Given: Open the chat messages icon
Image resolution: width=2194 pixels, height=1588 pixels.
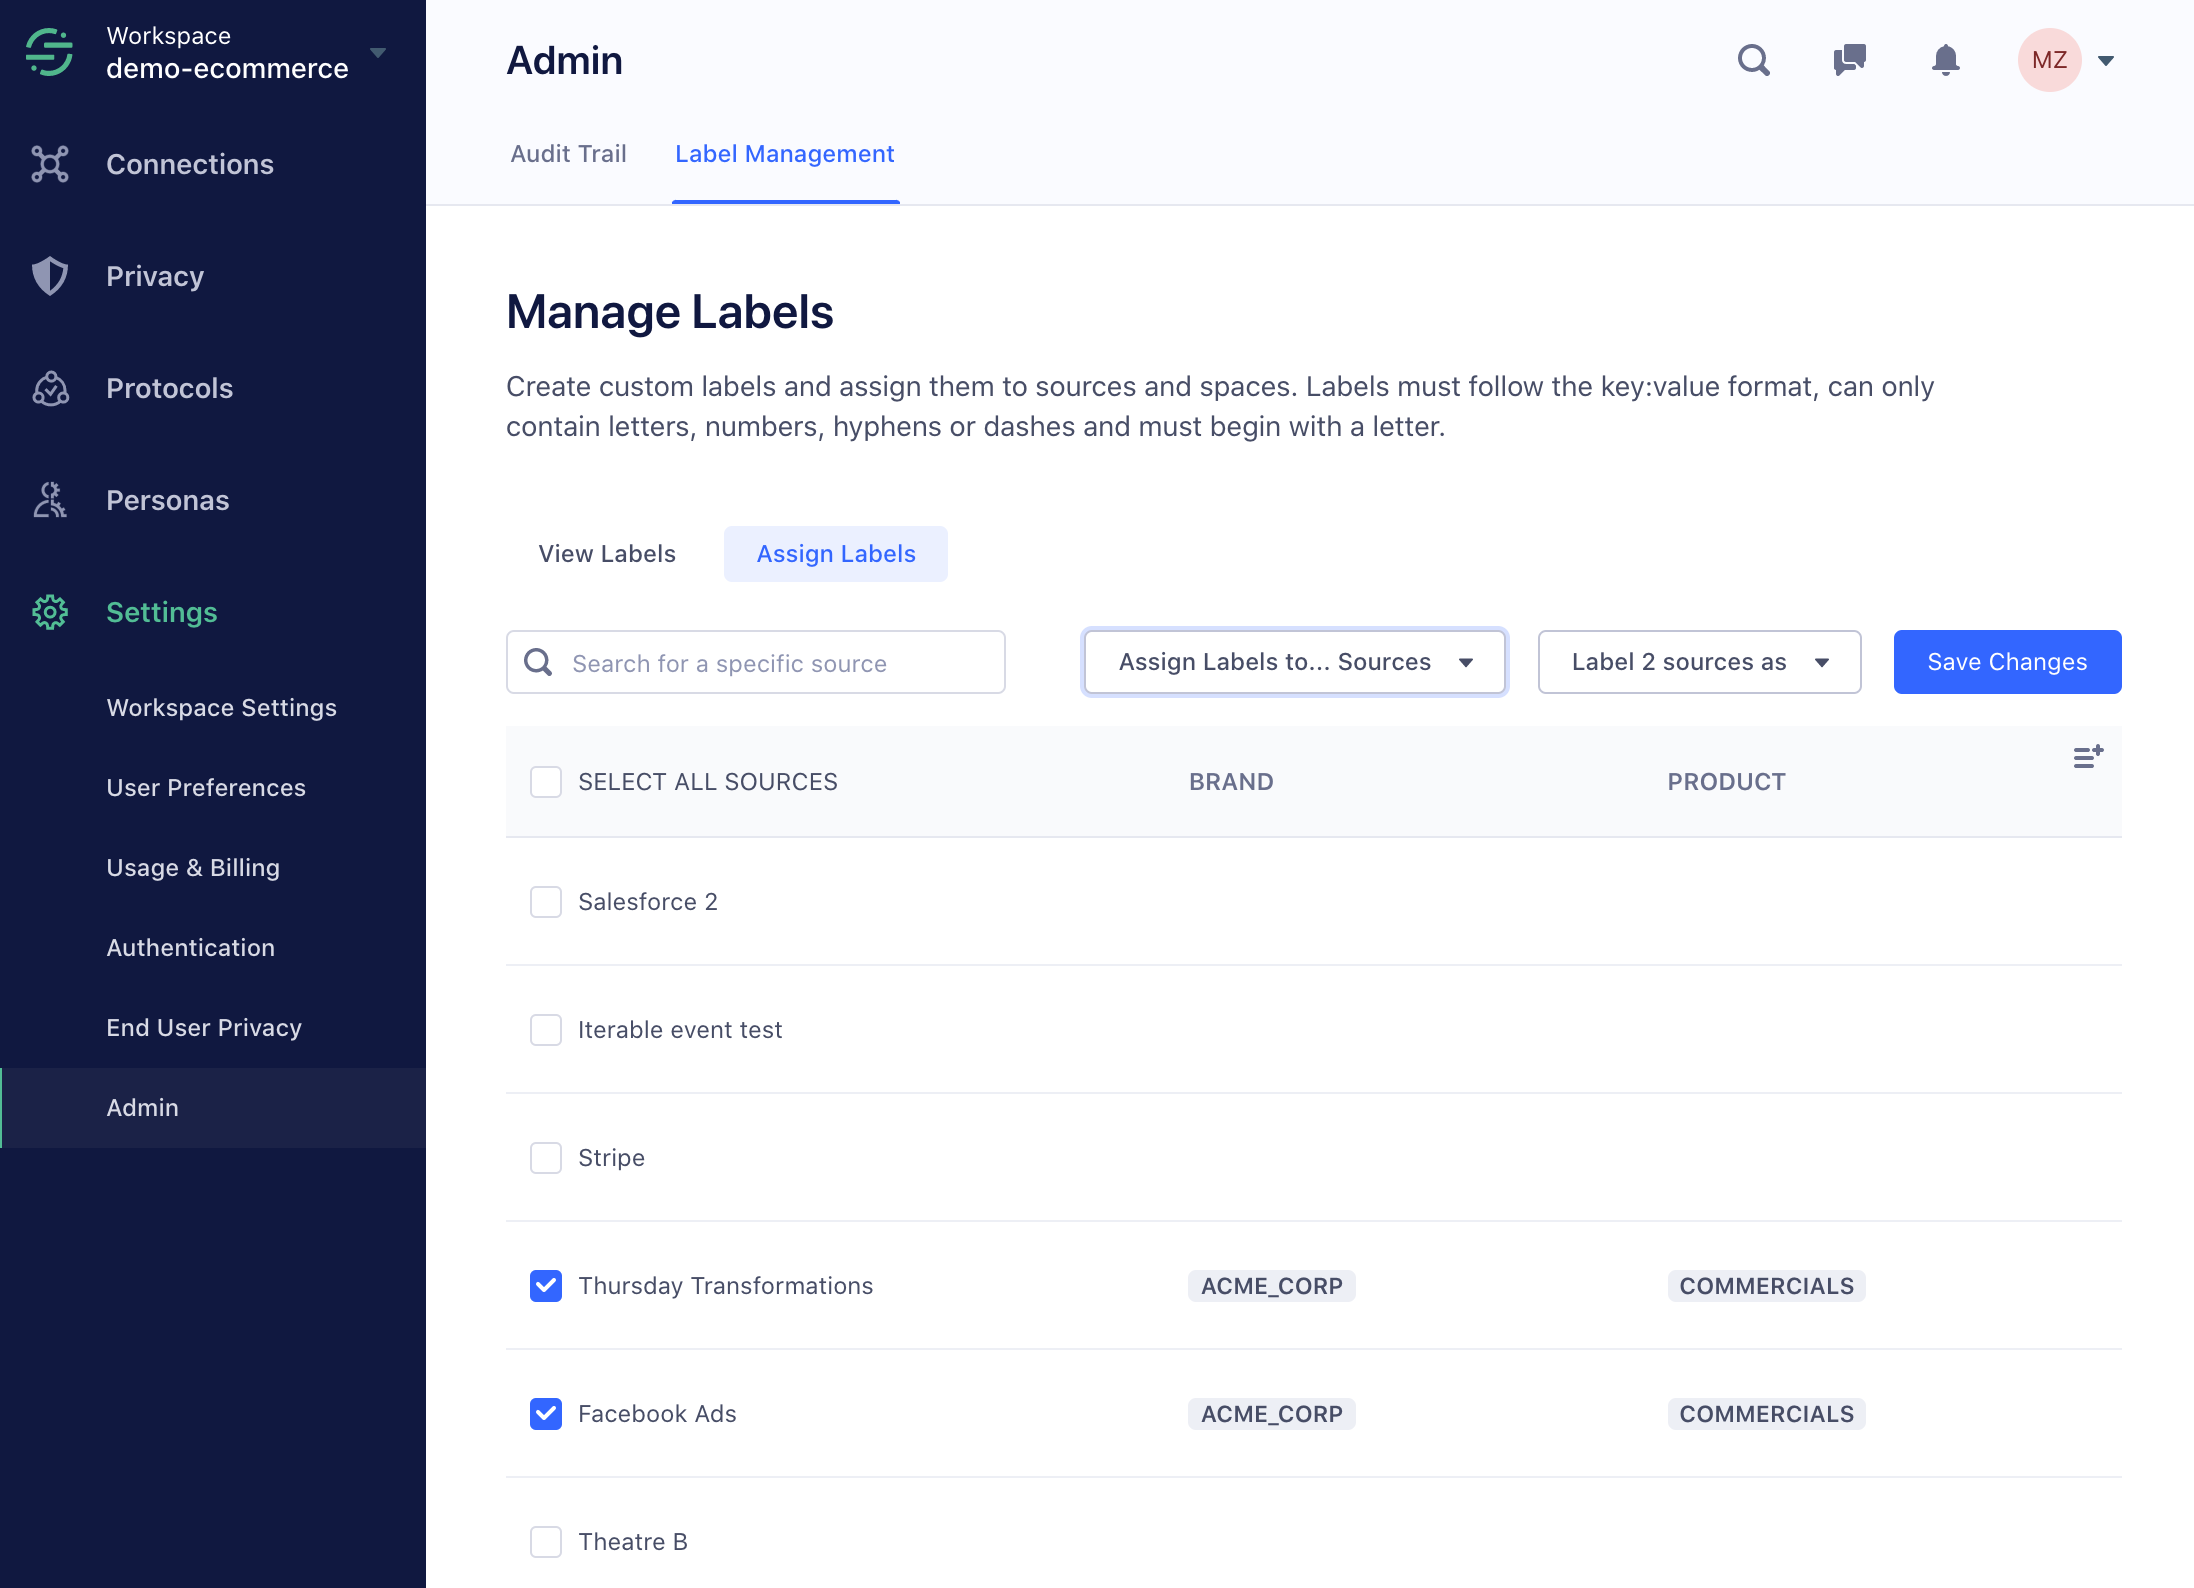Looking at the screenshot, I should [1849, 60].
